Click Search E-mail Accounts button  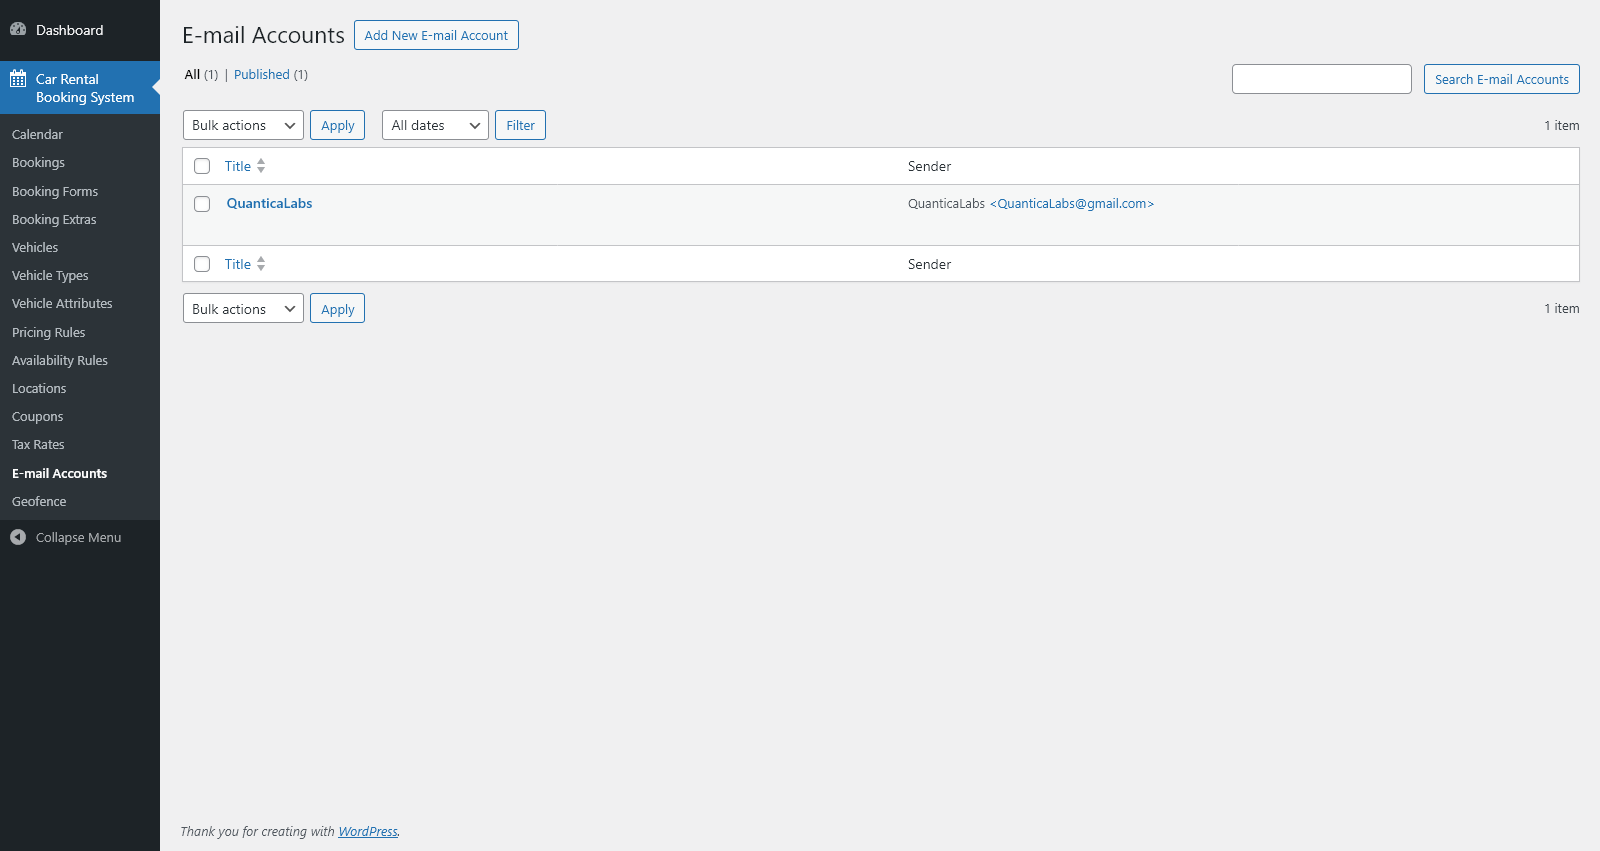pos(1501,79)
